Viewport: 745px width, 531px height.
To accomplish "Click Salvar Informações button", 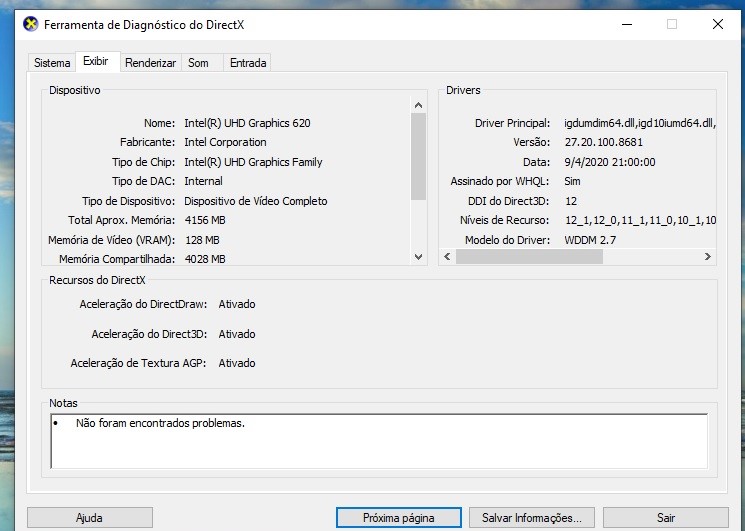I will [532, 517].
